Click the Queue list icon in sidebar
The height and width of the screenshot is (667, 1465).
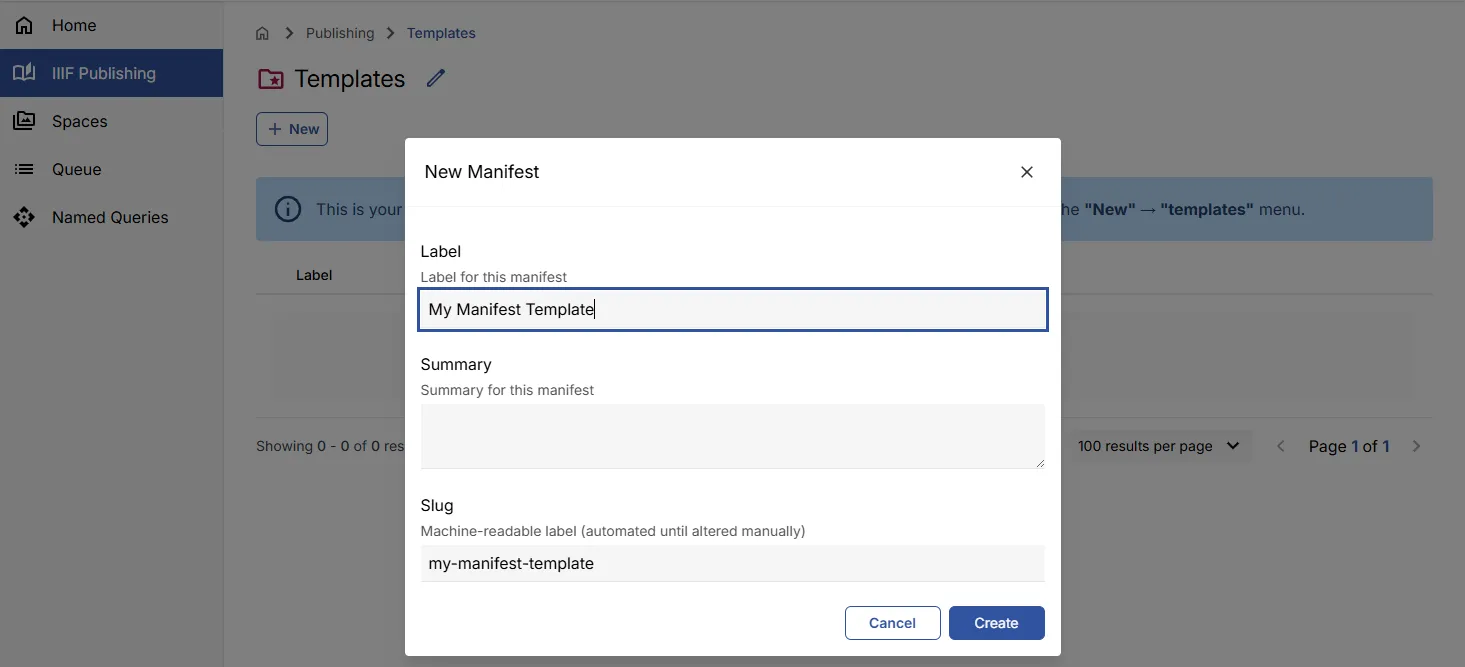pyautogui.click(x=24, y=169)
